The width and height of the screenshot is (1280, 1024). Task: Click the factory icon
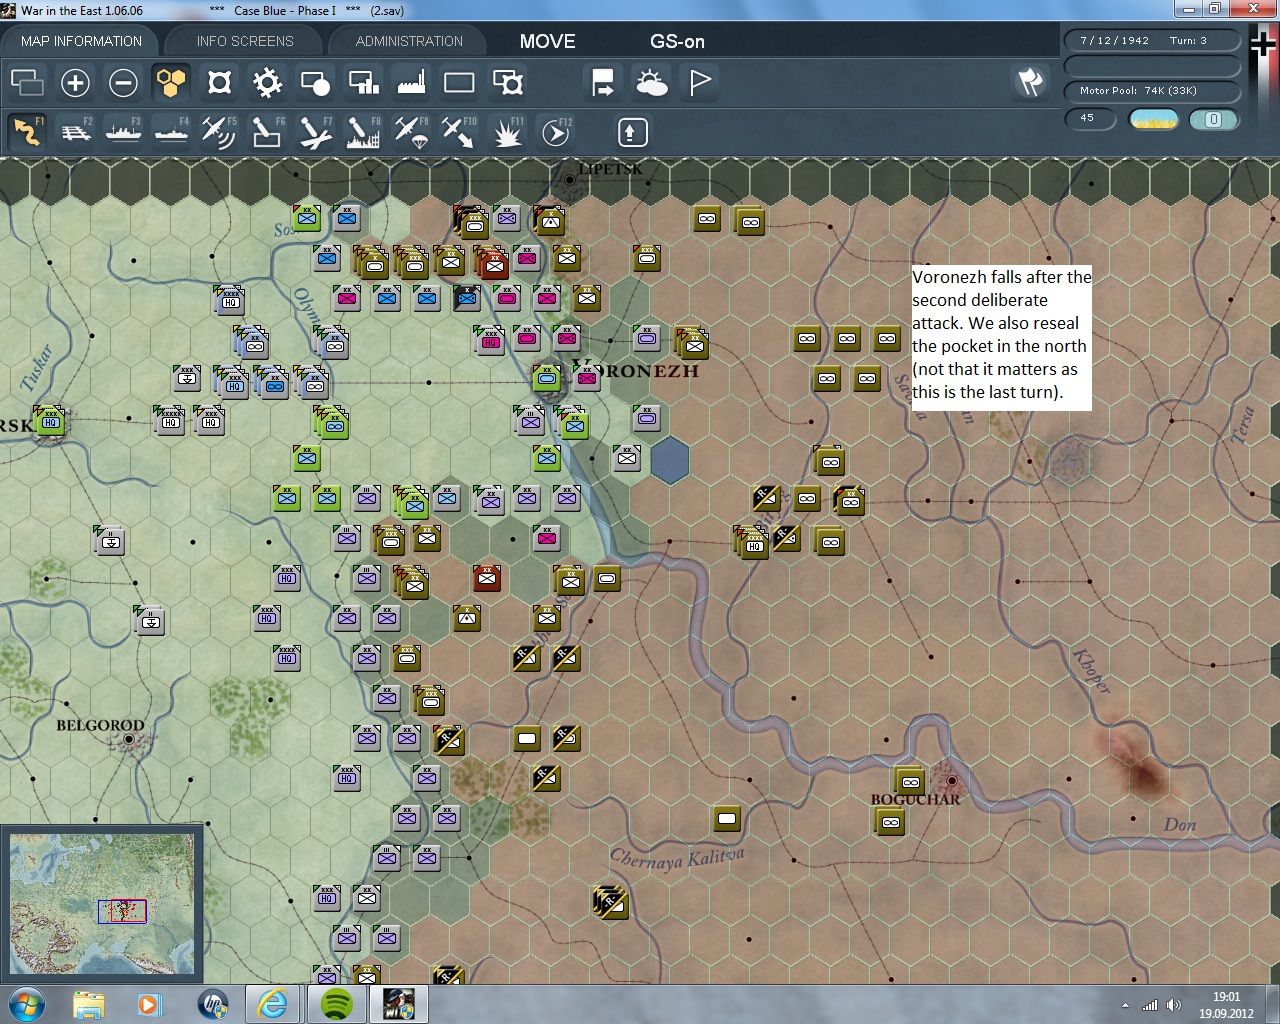(x=411, y=82)
